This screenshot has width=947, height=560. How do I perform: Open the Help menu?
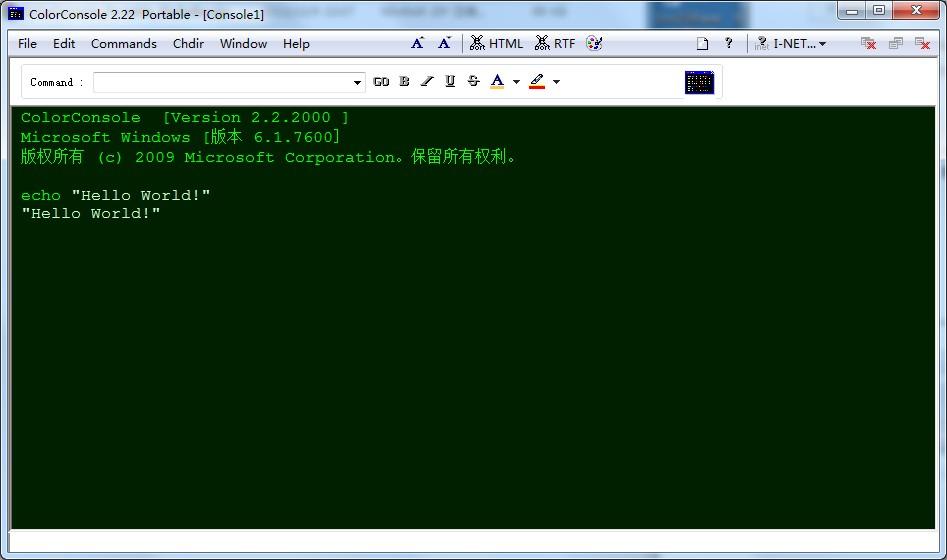click(296, 43)
